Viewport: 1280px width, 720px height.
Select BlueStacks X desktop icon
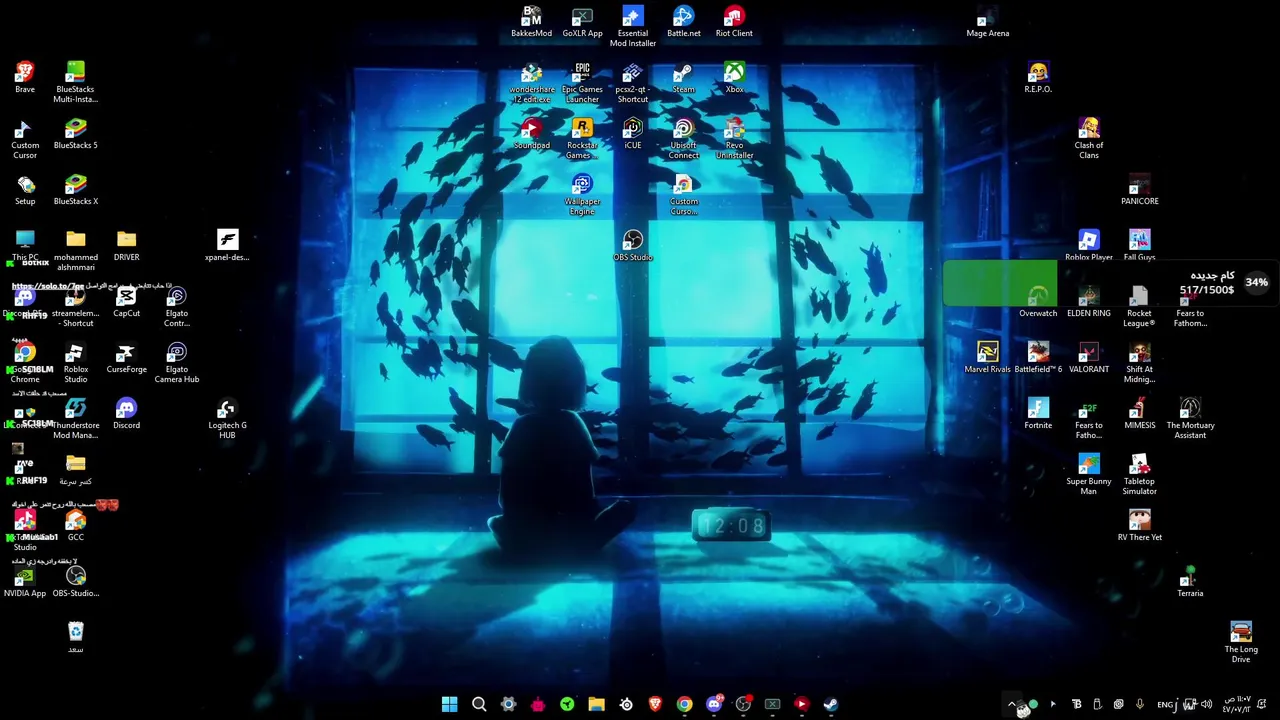[x=76, y=190]
